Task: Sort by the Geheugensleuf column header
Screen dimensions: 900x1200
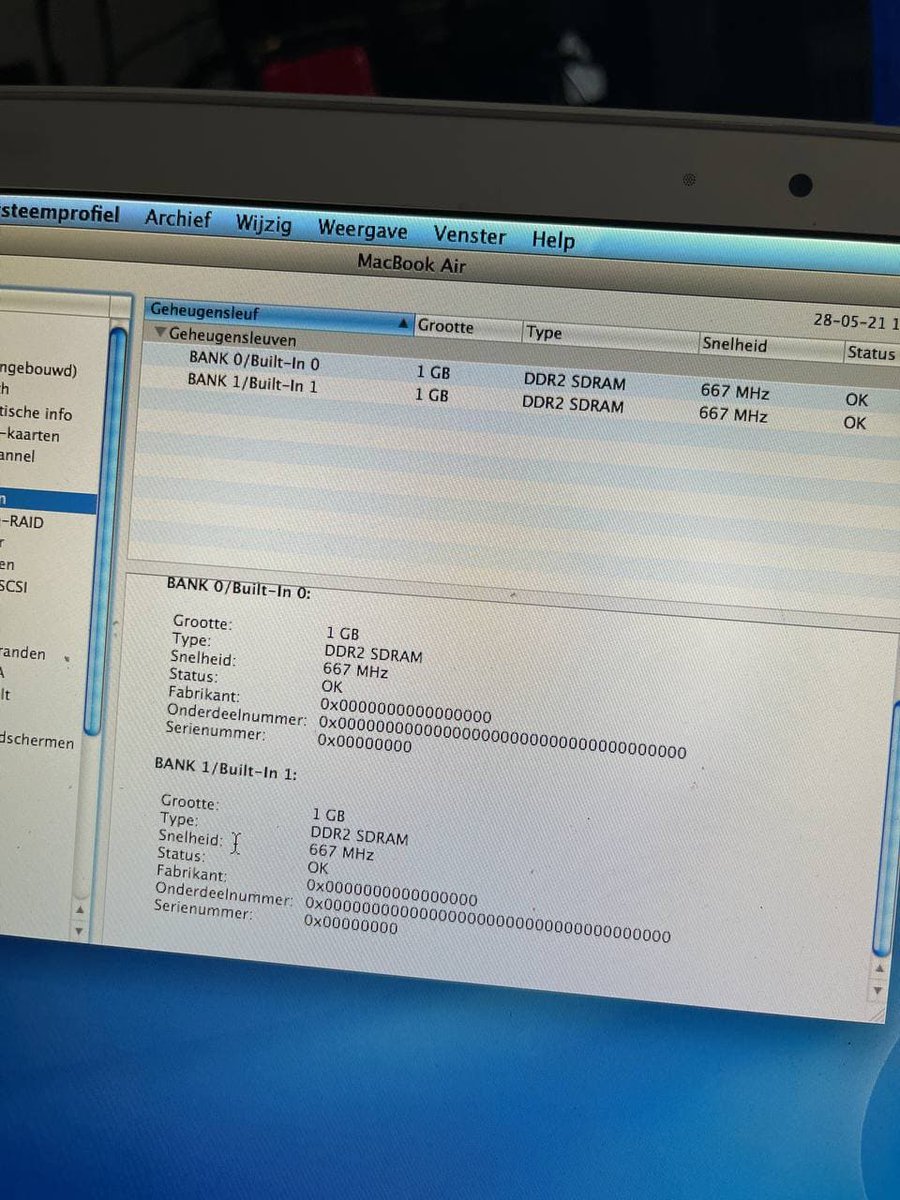Action: (278, 315)
